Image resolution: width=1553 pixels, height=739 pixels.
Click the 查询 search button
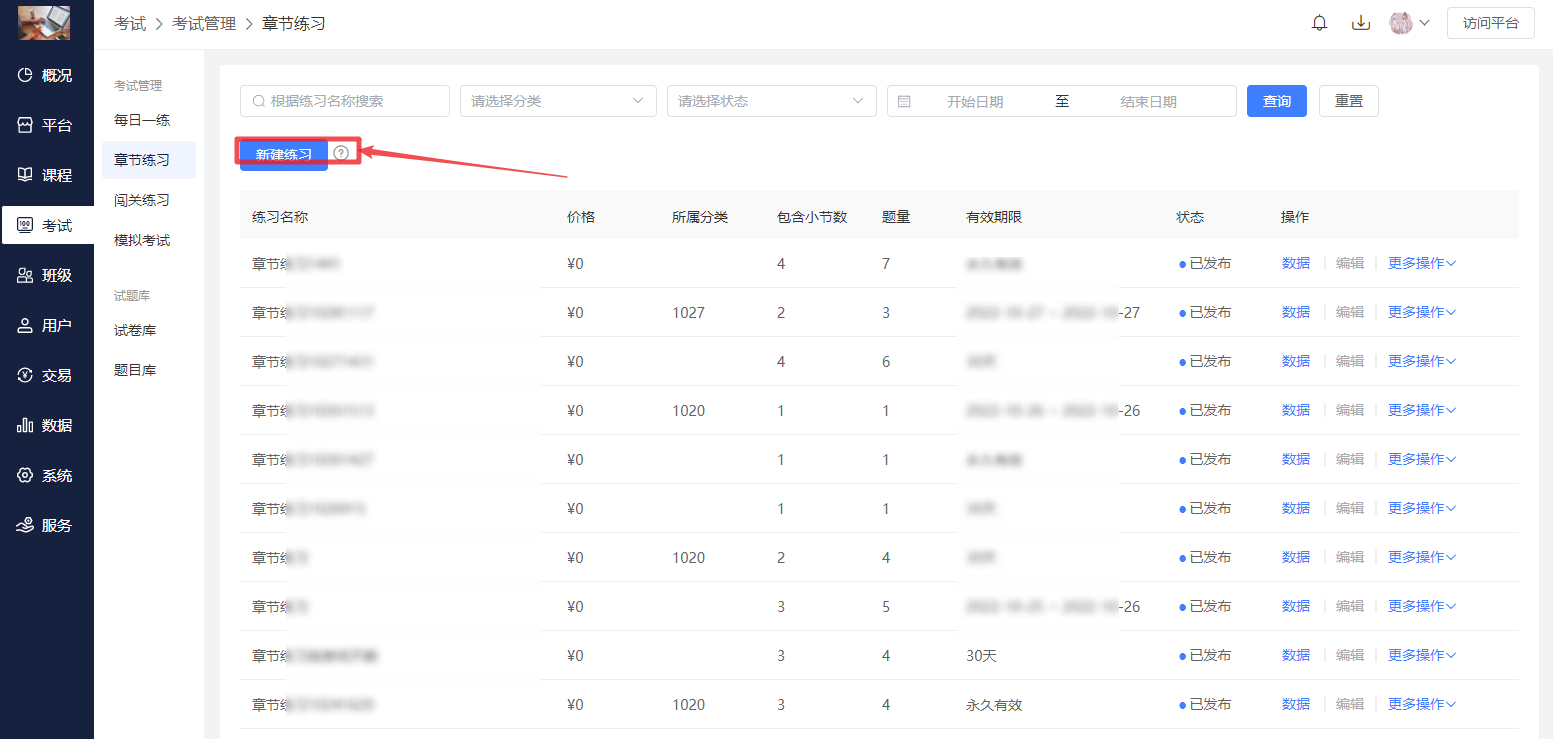pos(1276,101)
